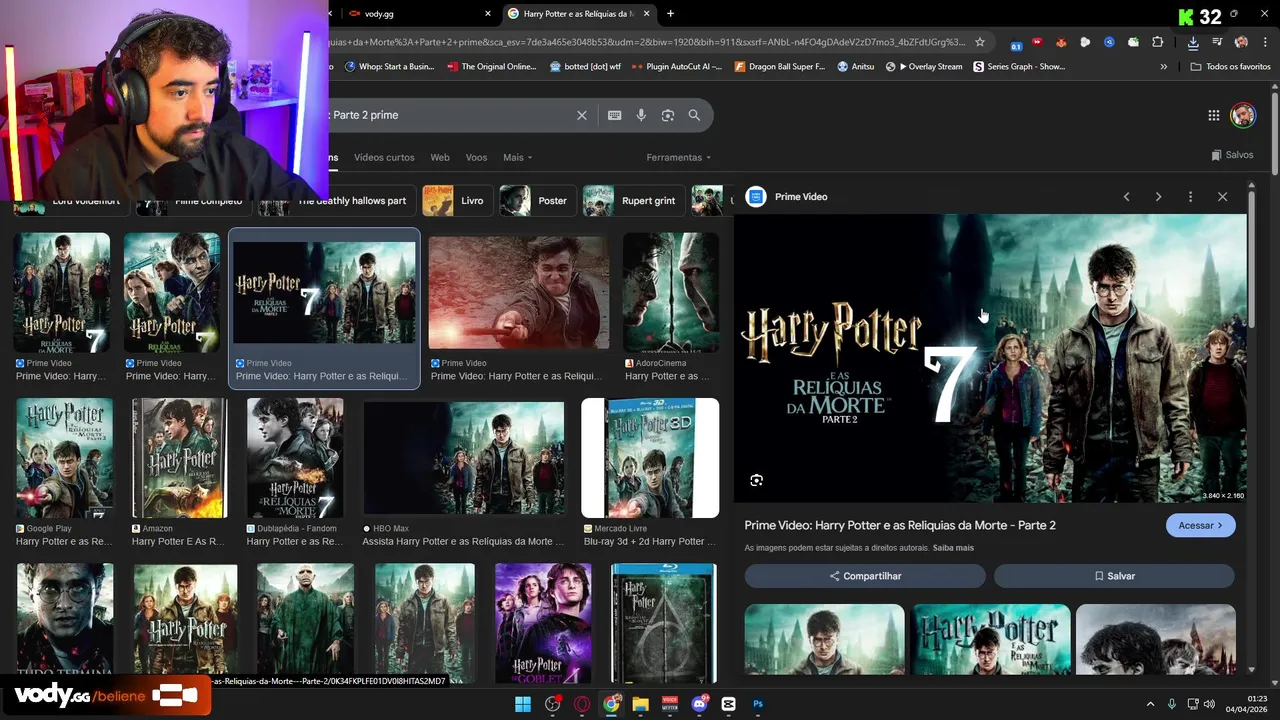Close the image preview panel
Viewport: 1280px width, 720px height.
[x=1222, y=197]
